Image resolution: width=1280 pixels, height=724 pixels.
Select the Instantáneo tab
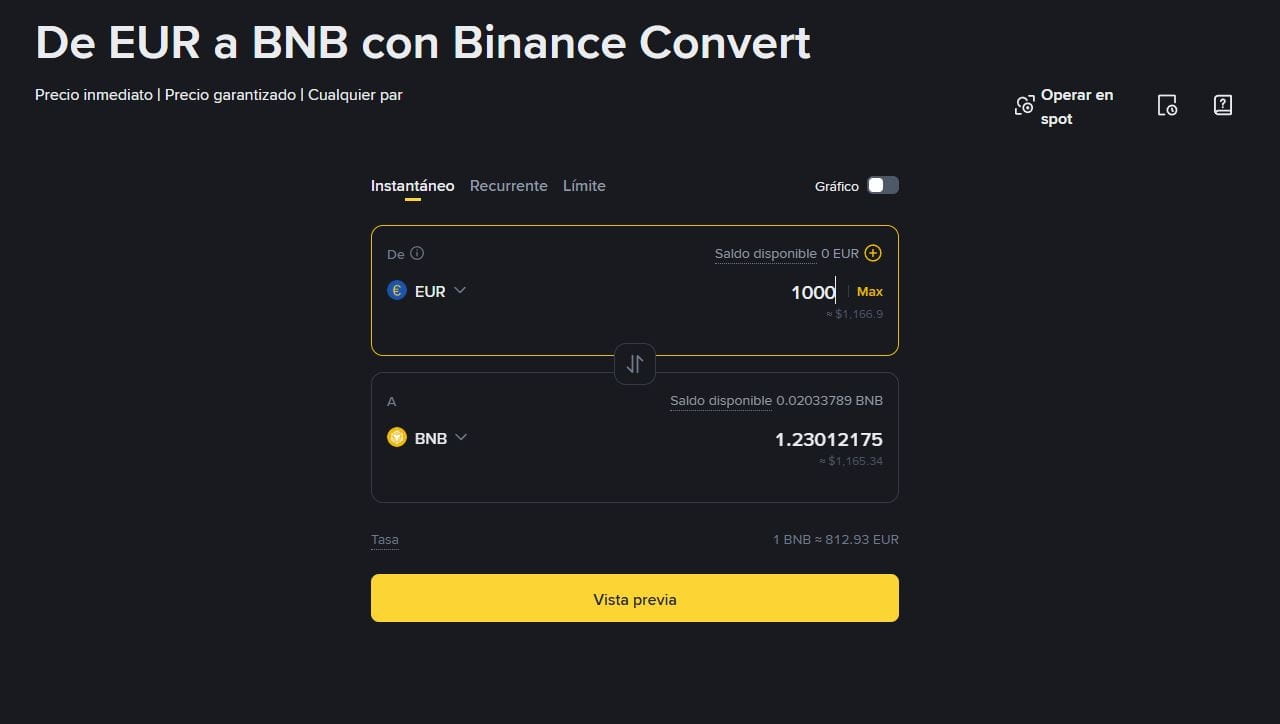click(412, 186)
